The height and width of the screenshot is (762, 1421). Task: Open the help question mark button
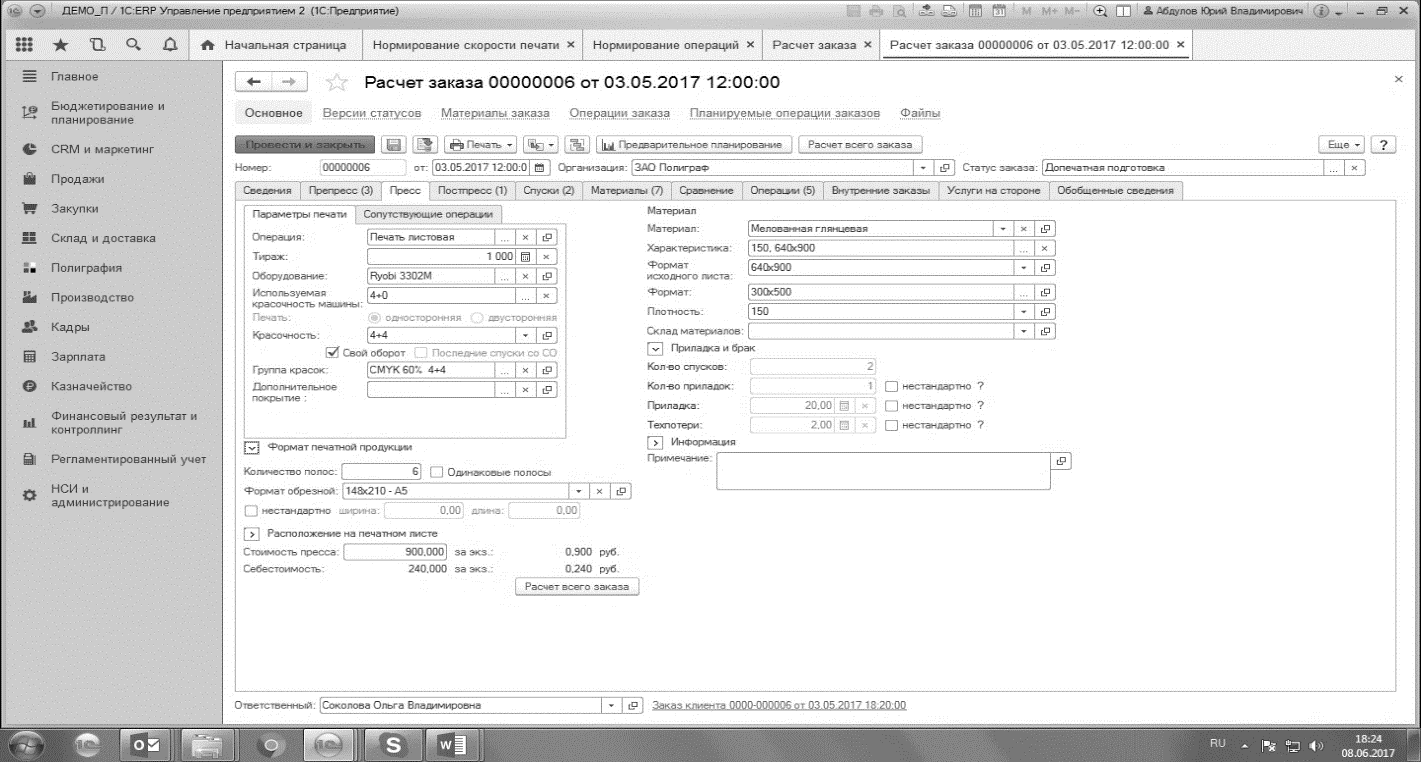(1383, 145)
